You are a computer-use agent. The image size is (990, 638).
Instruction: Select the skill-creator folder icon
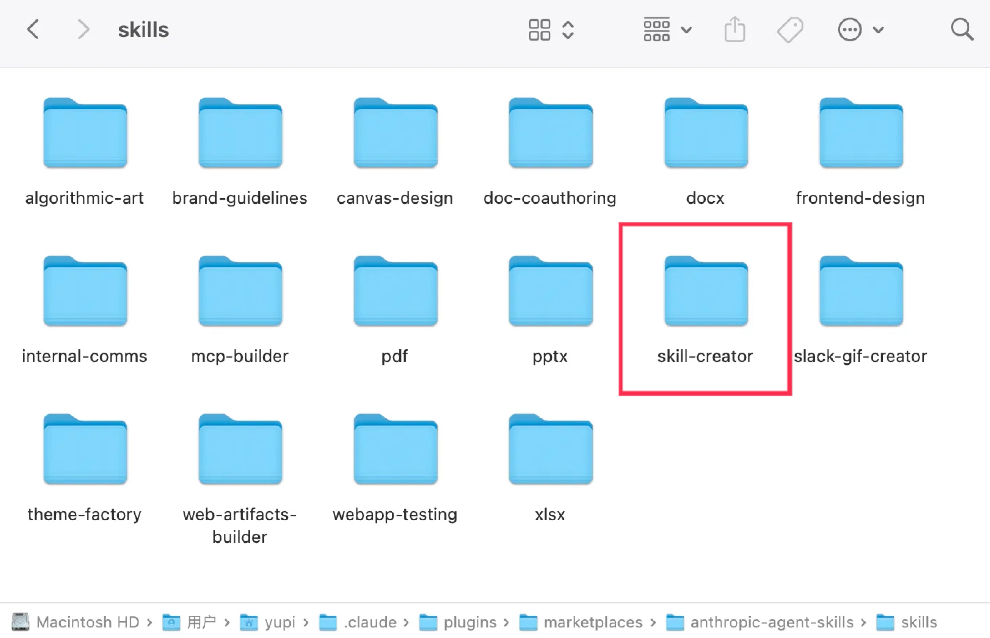point(706,291)
